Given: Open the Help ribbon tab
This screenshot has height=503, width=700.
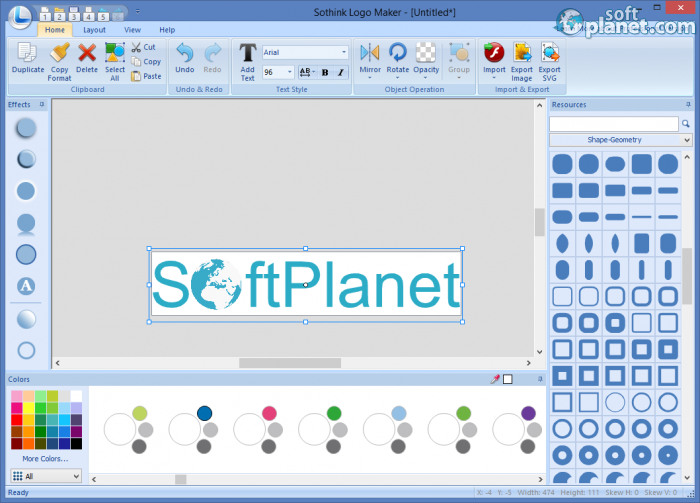Looking at the screenshot, I should coord(167,30).
